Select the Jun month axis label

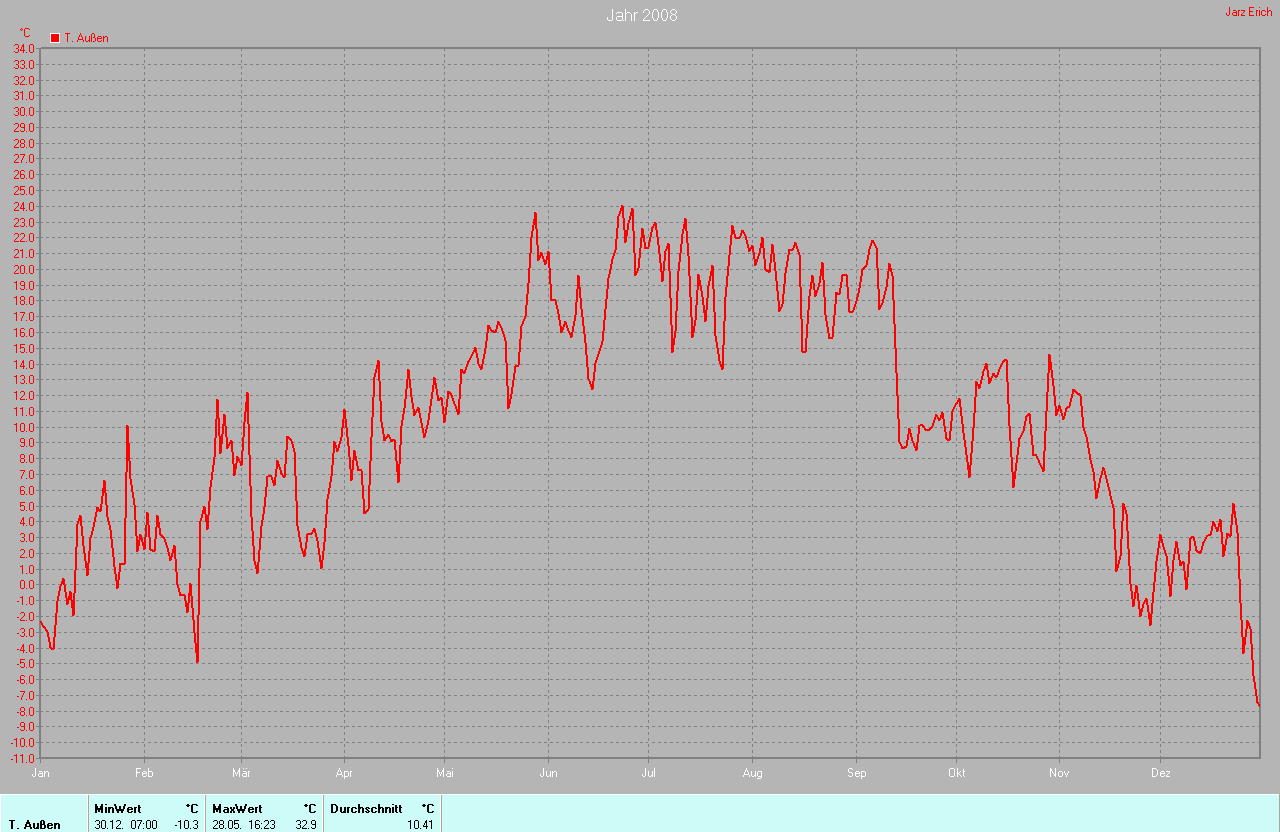tap(548, 773)
